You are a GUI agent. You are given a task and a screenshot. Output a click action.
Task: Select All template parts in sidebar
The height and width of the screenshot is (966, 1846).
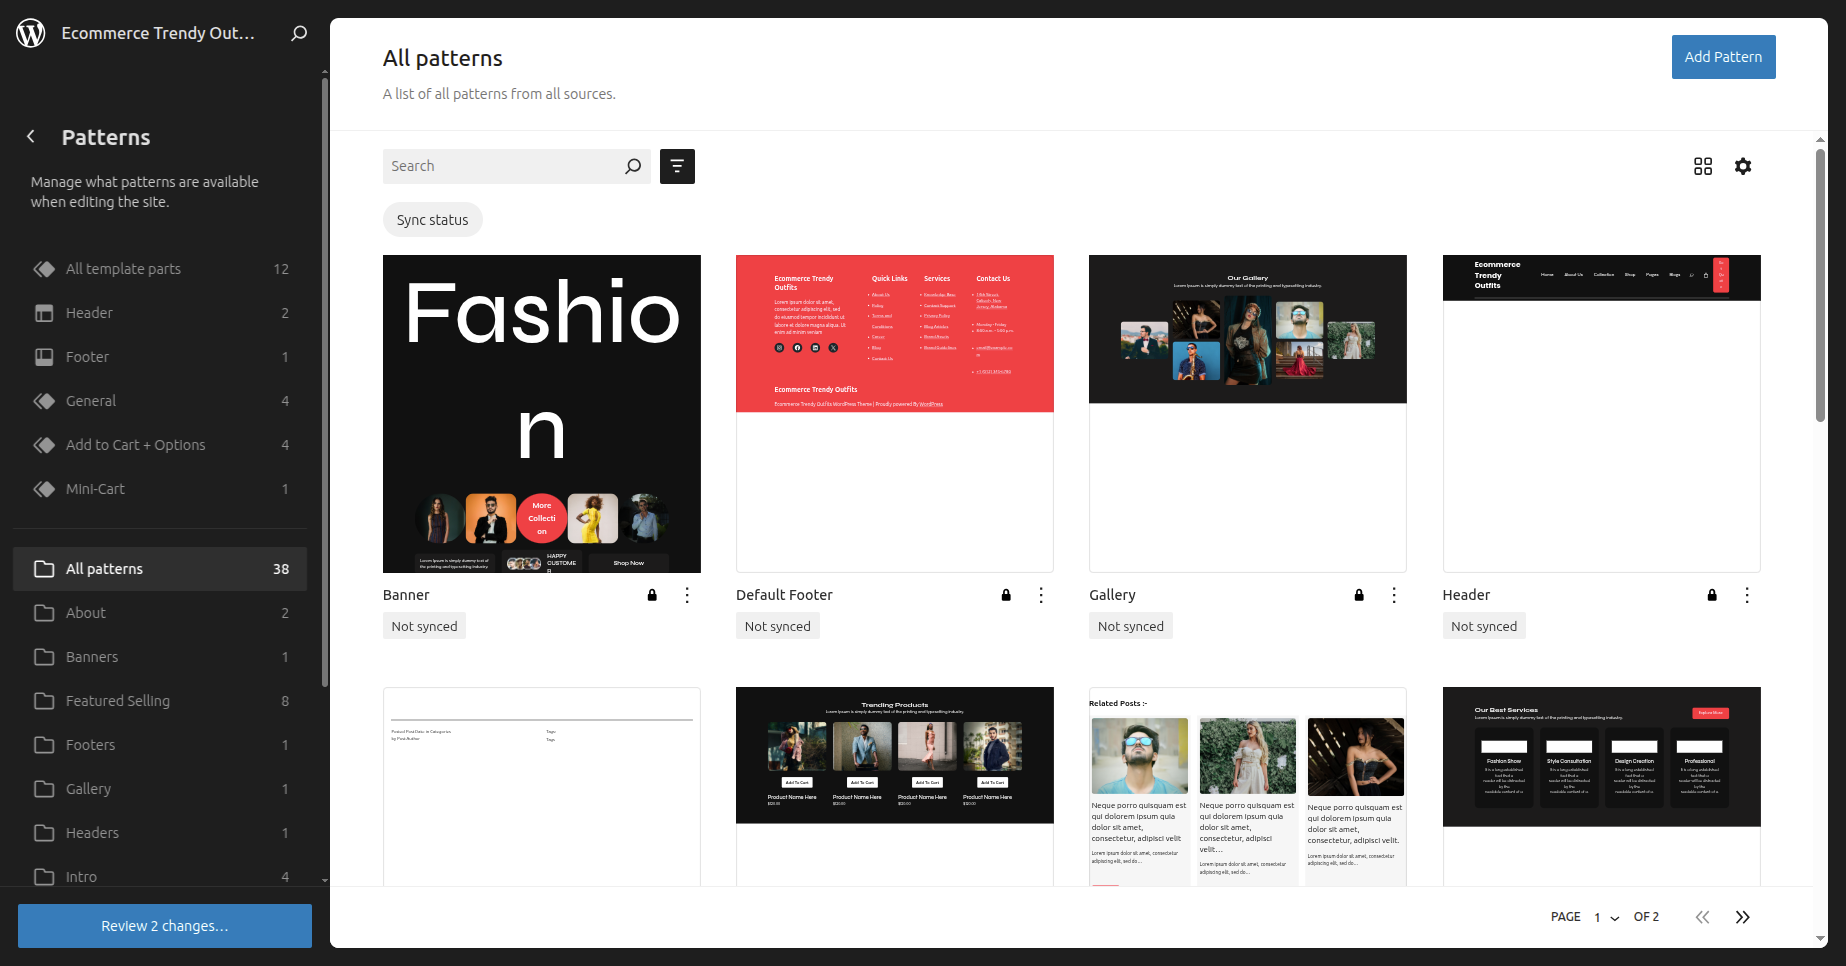160,269
